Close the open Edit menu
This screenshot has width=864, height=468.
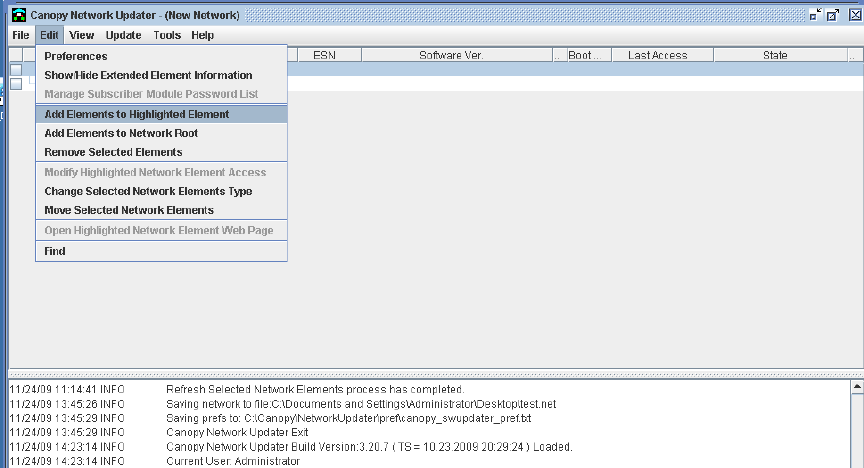tap(49, 35)
